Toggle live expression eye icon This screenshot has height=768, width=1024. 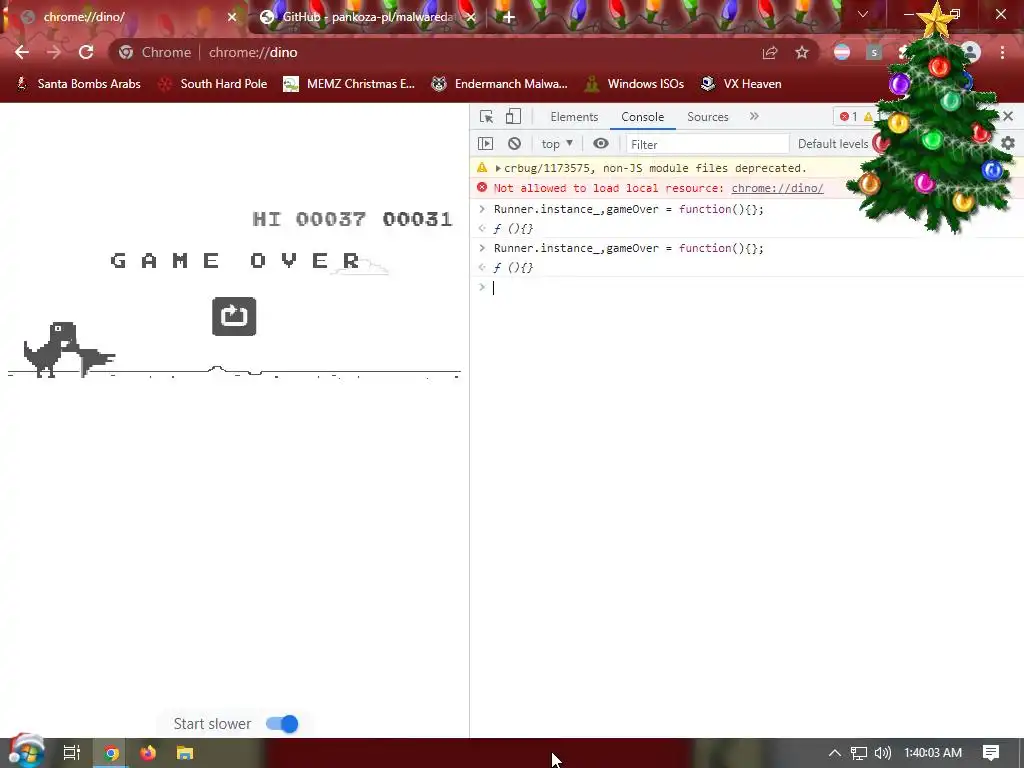pos(601,144)
